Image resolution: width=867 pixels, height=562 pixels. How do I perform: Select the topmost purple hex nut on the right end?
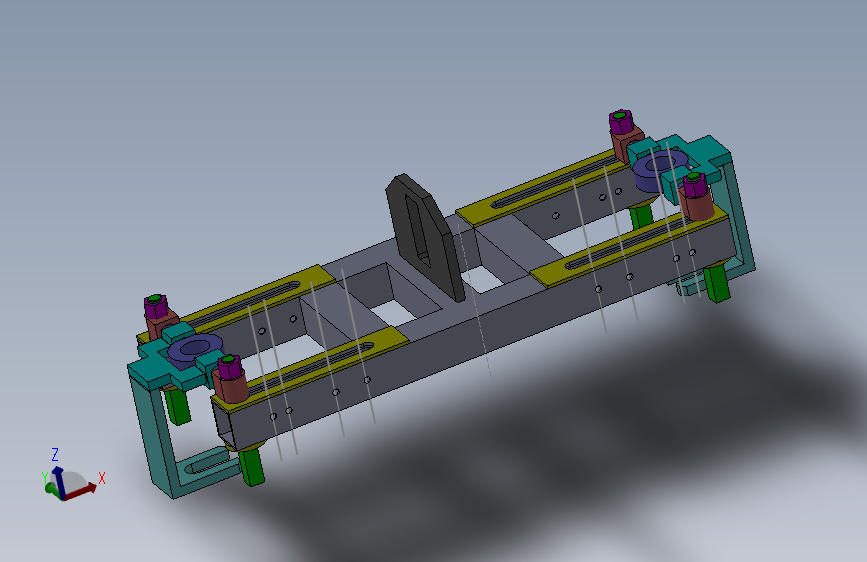pos(621,121)
